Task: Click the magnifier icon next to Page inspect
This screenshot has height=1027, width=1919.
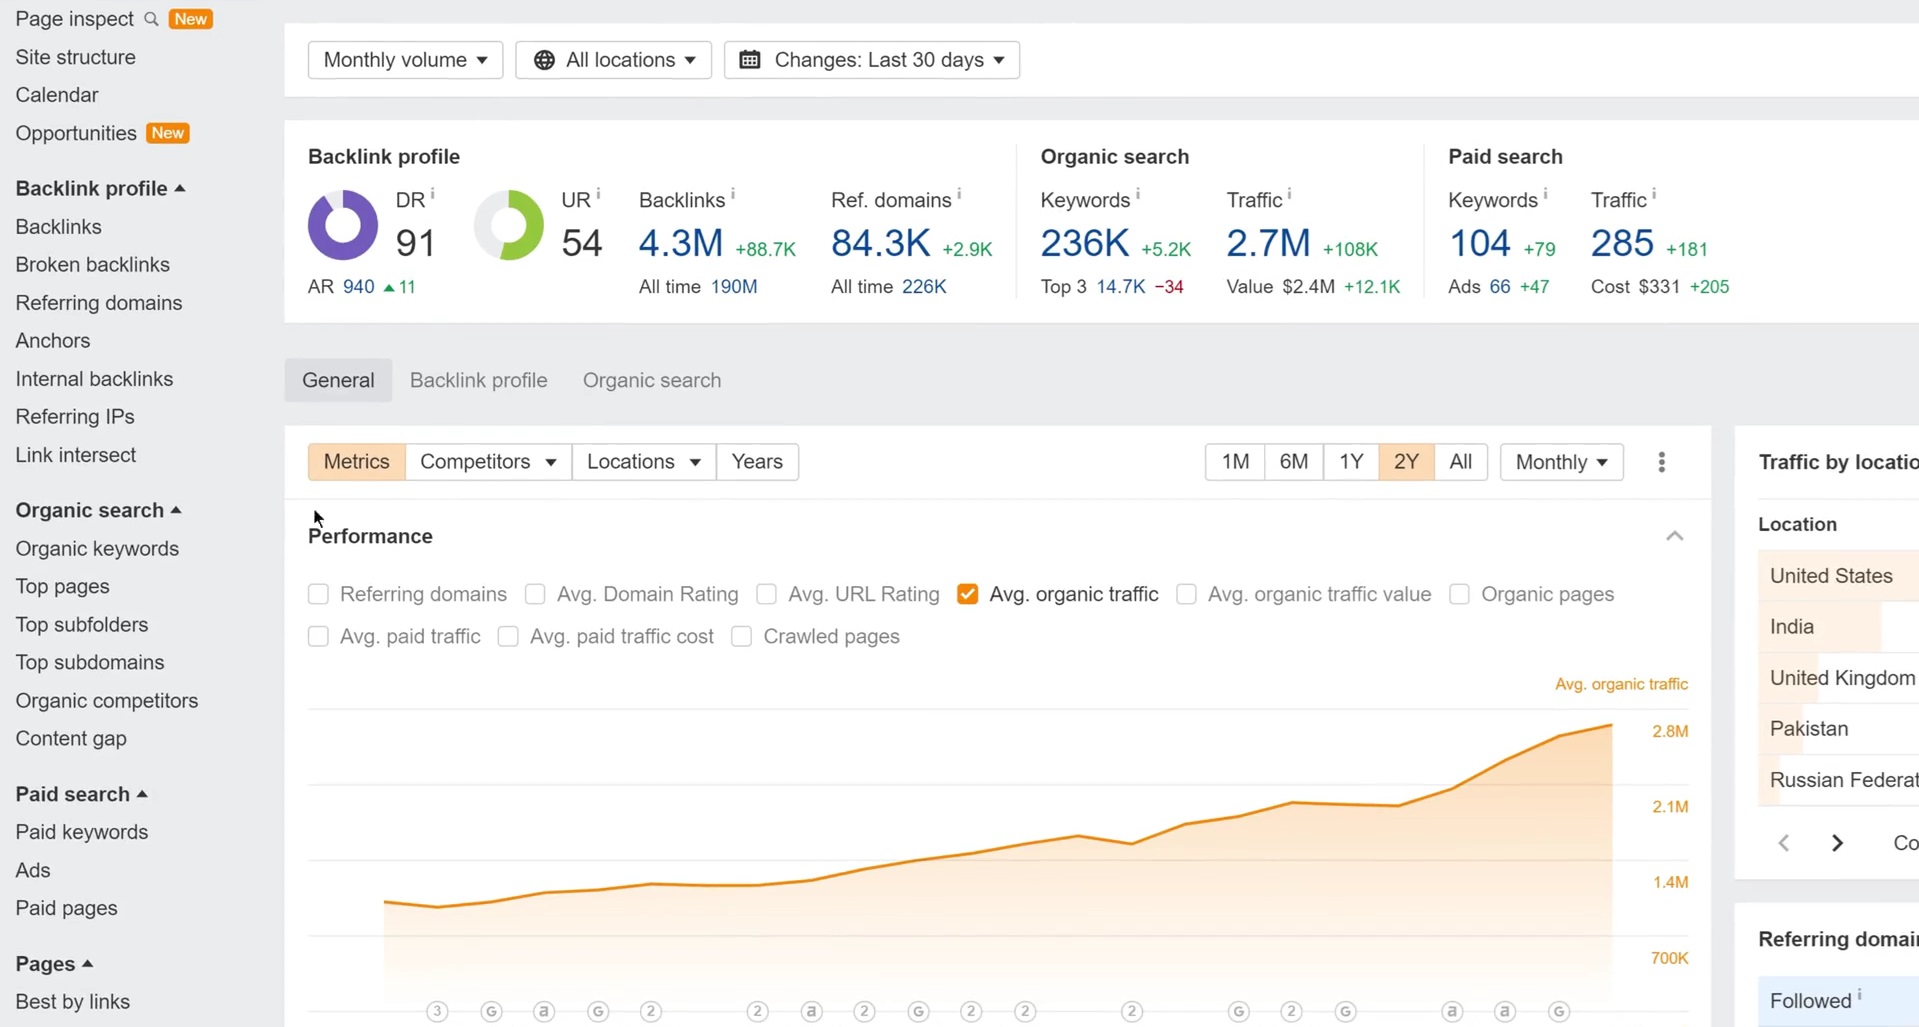Action: (151, 19)
